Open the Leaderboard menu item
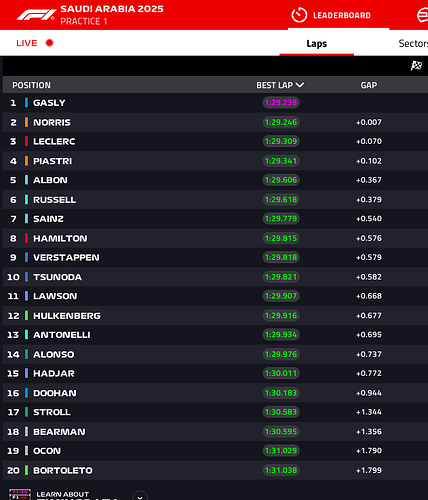This screenshot has width=428, height=500. point(342,15)
